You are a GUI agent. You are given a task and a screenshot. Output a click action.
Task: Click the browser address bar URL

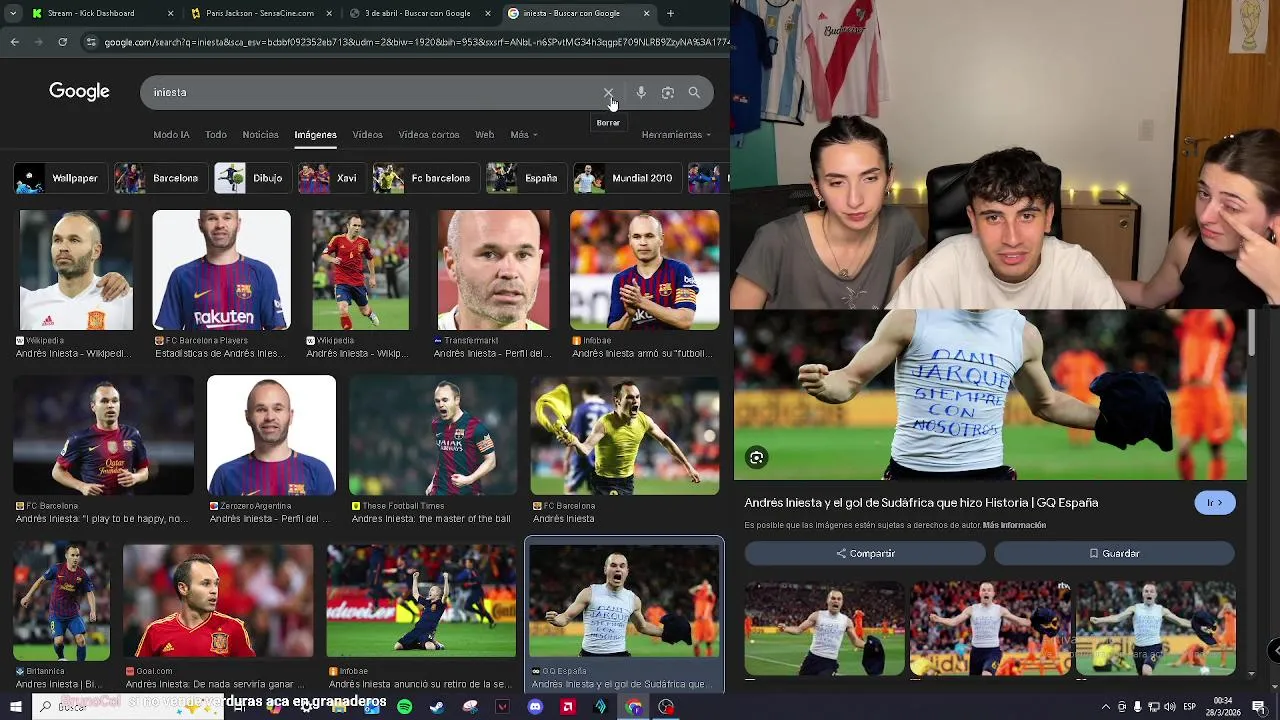point(415,42)
